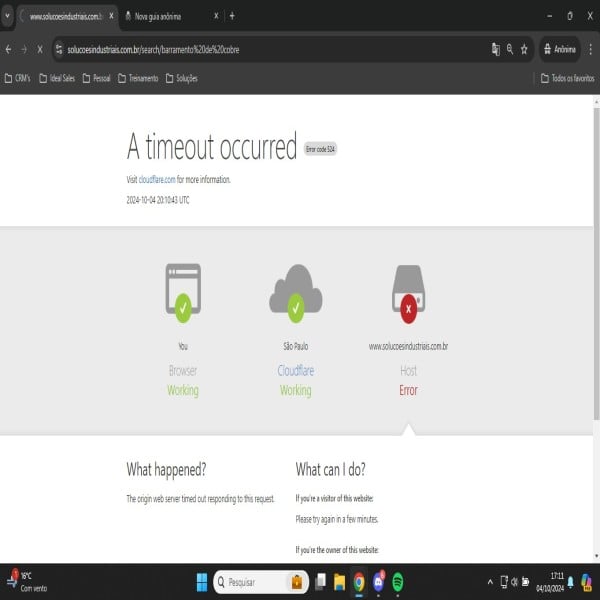The height and width of the screenshot is (600, 600).
Task: Open Todos os favoritos folder
Action: (568, 78)
